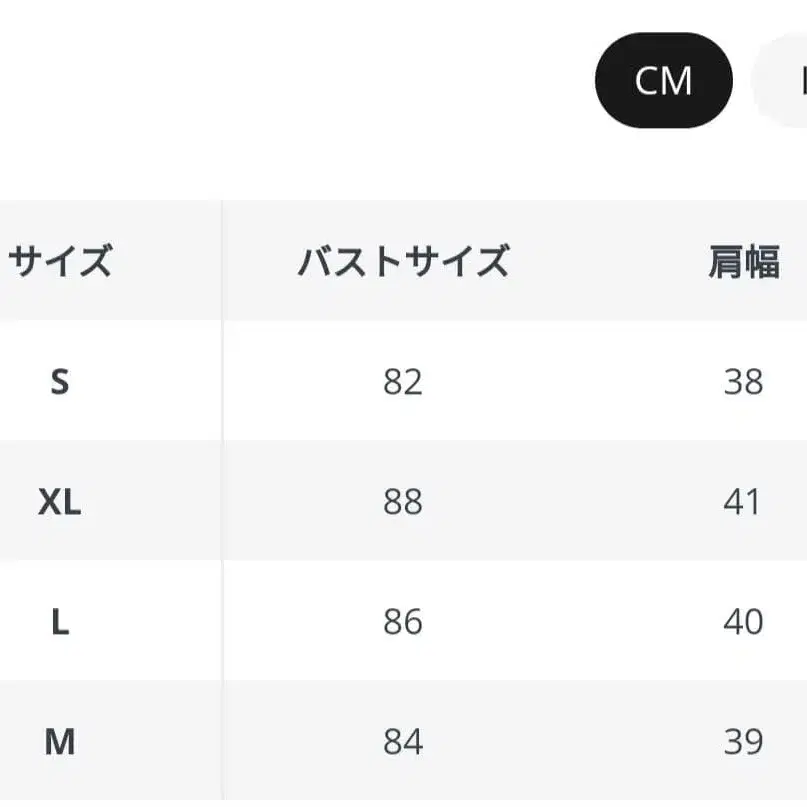Click shoulder width 40 for size L
Viewport: 807px width, 807px height.
click(744, 622)
